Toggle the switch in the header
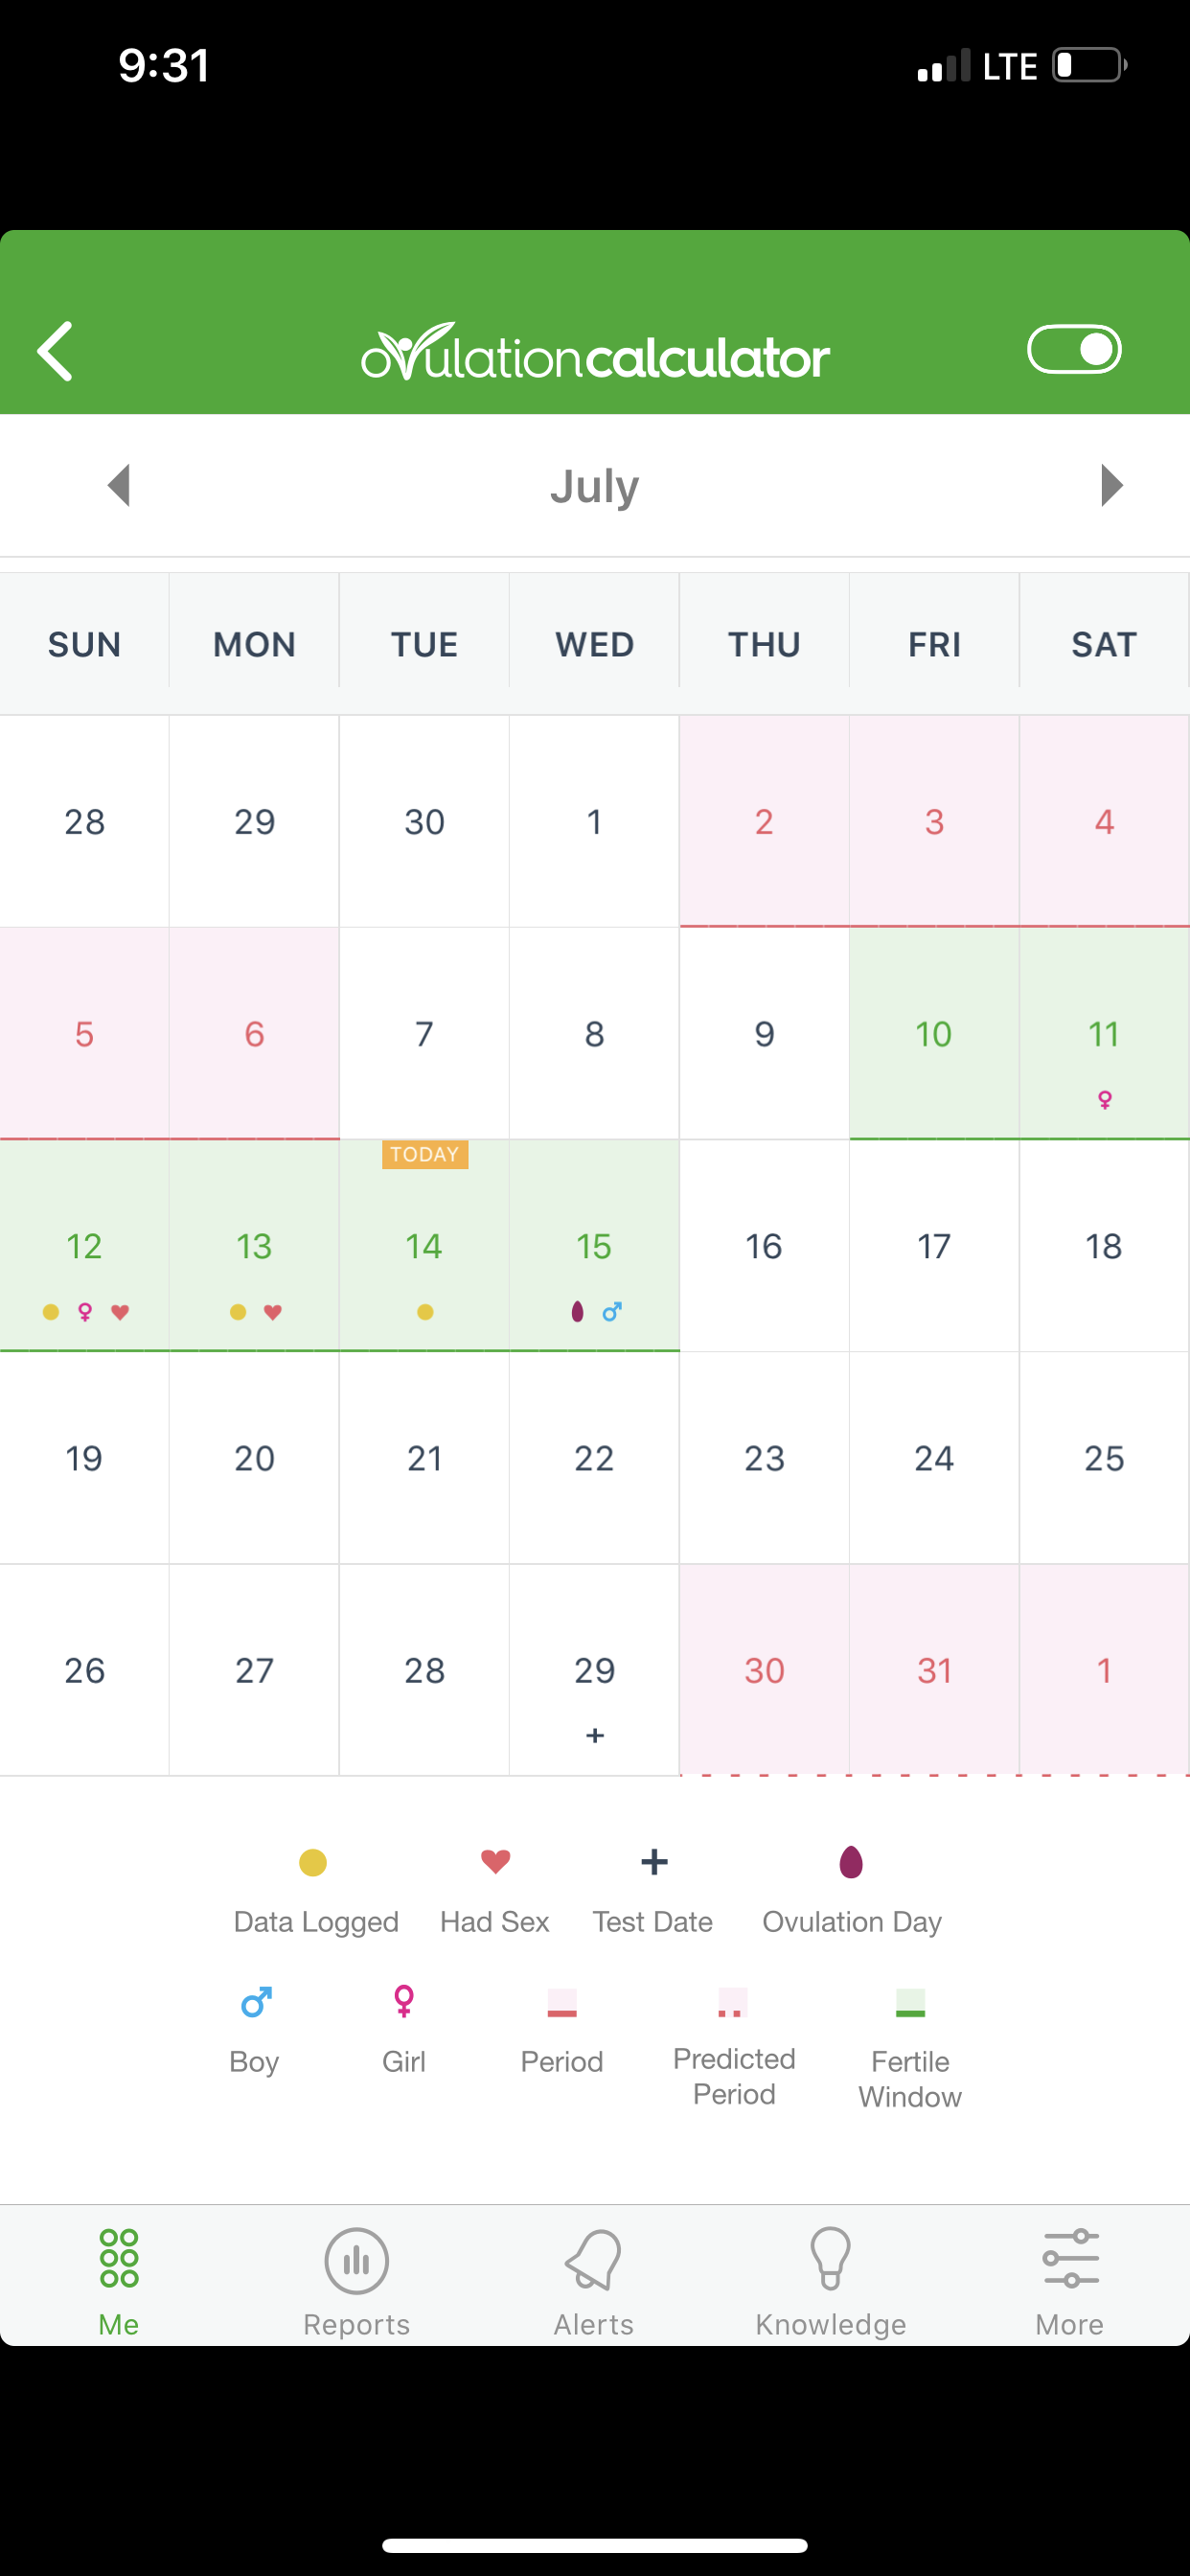The height and width of the screenshot is (2576, 1190). 1074,349
